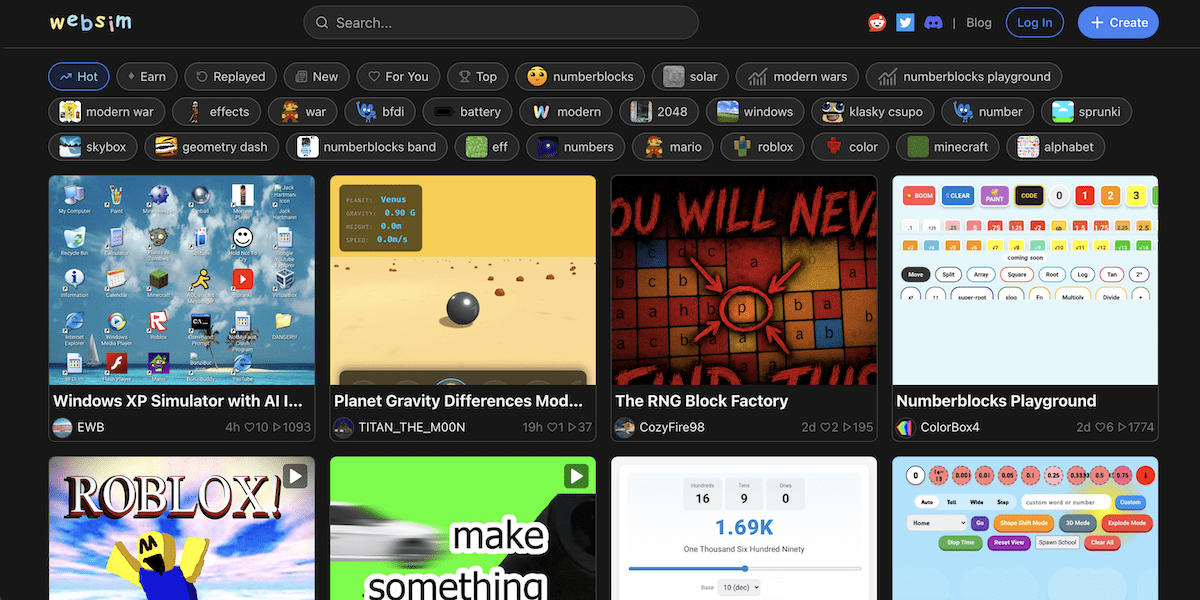The width and height of the screenshot is (1200, 600).
Task: Click ColorBox4 author avatar
Action: (x=906, y=427)
